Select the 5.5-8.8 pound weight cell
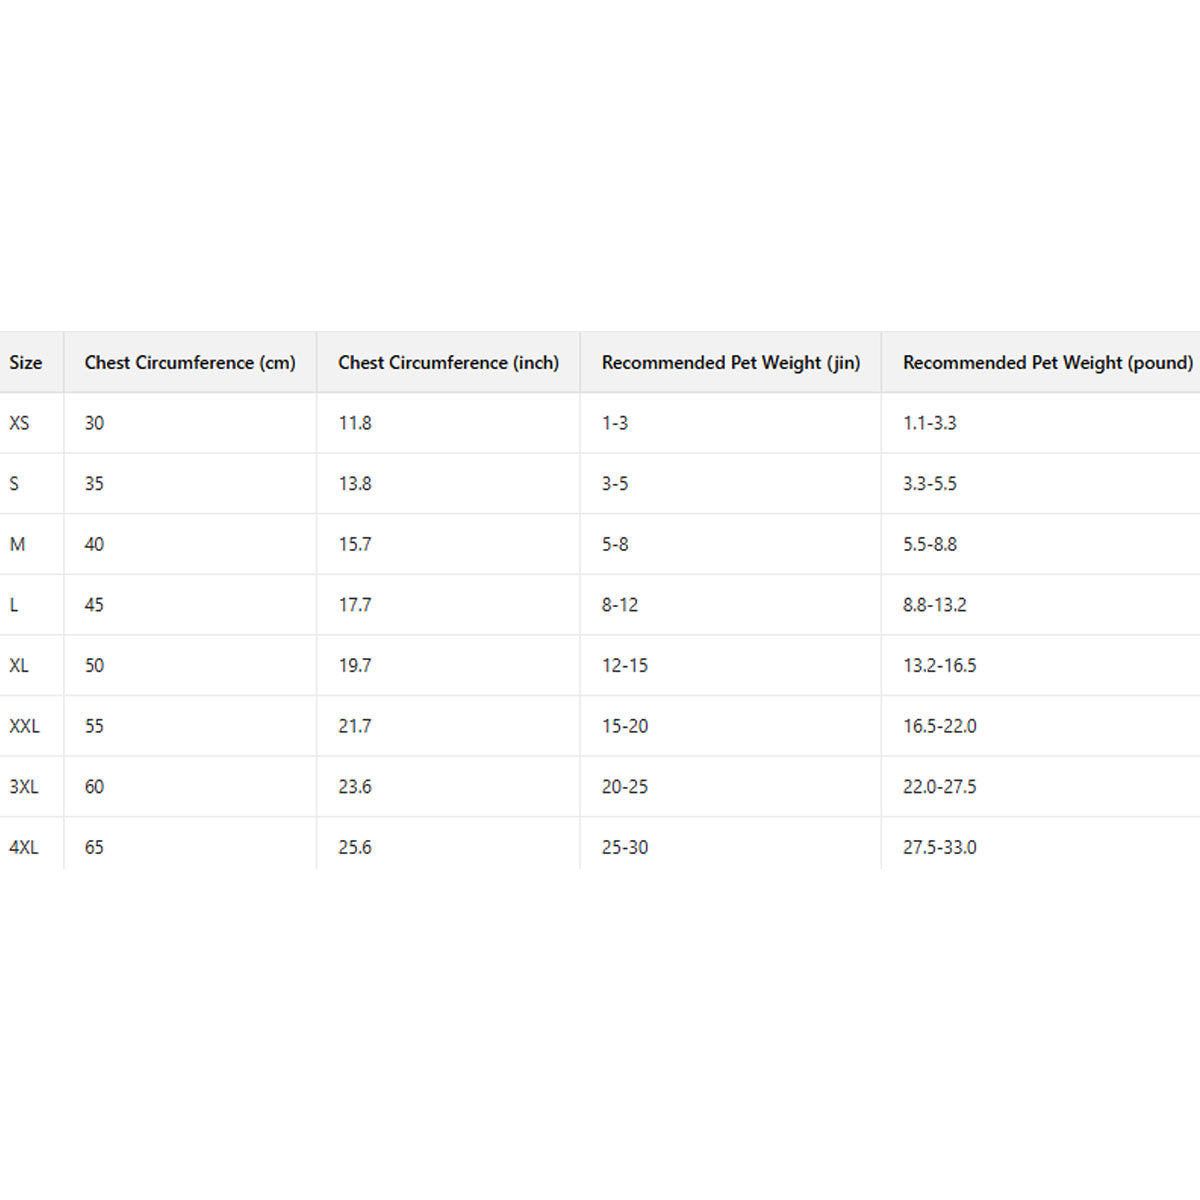Viewport: 1200px width, 1200px height. pos(930,544)
